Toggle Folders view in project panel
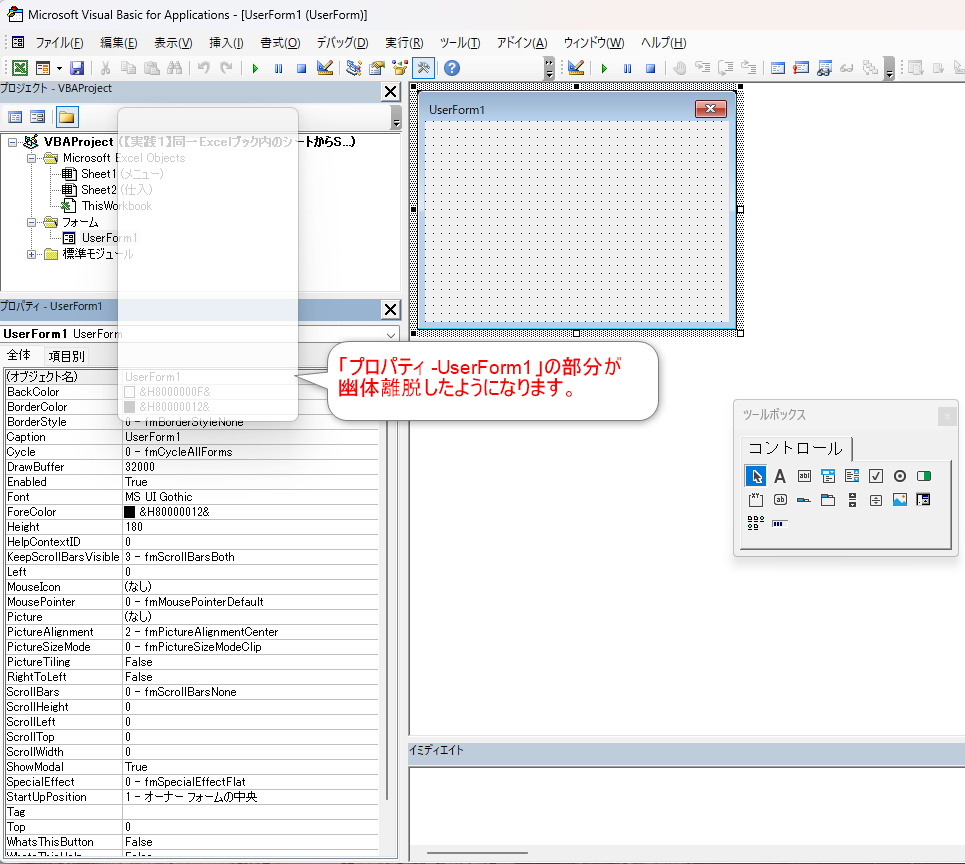The width and height of the screenshot is (965, 864). pos(66,117)
